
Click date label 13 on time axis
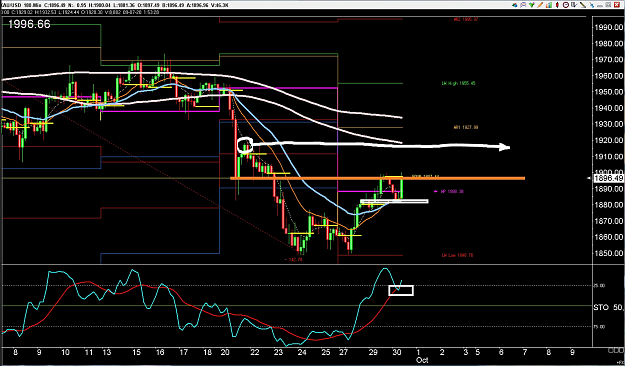pos(106,352)
